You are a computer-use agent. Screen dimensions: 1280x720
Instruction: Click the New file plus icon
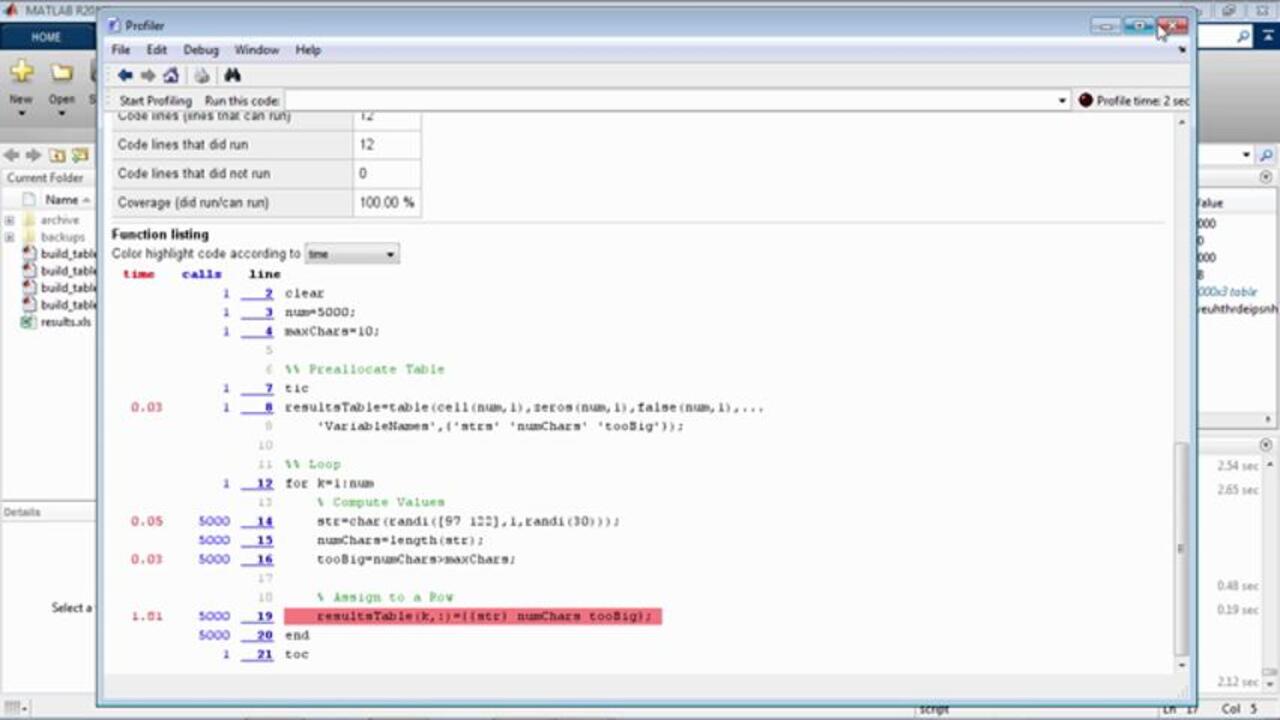21,73
